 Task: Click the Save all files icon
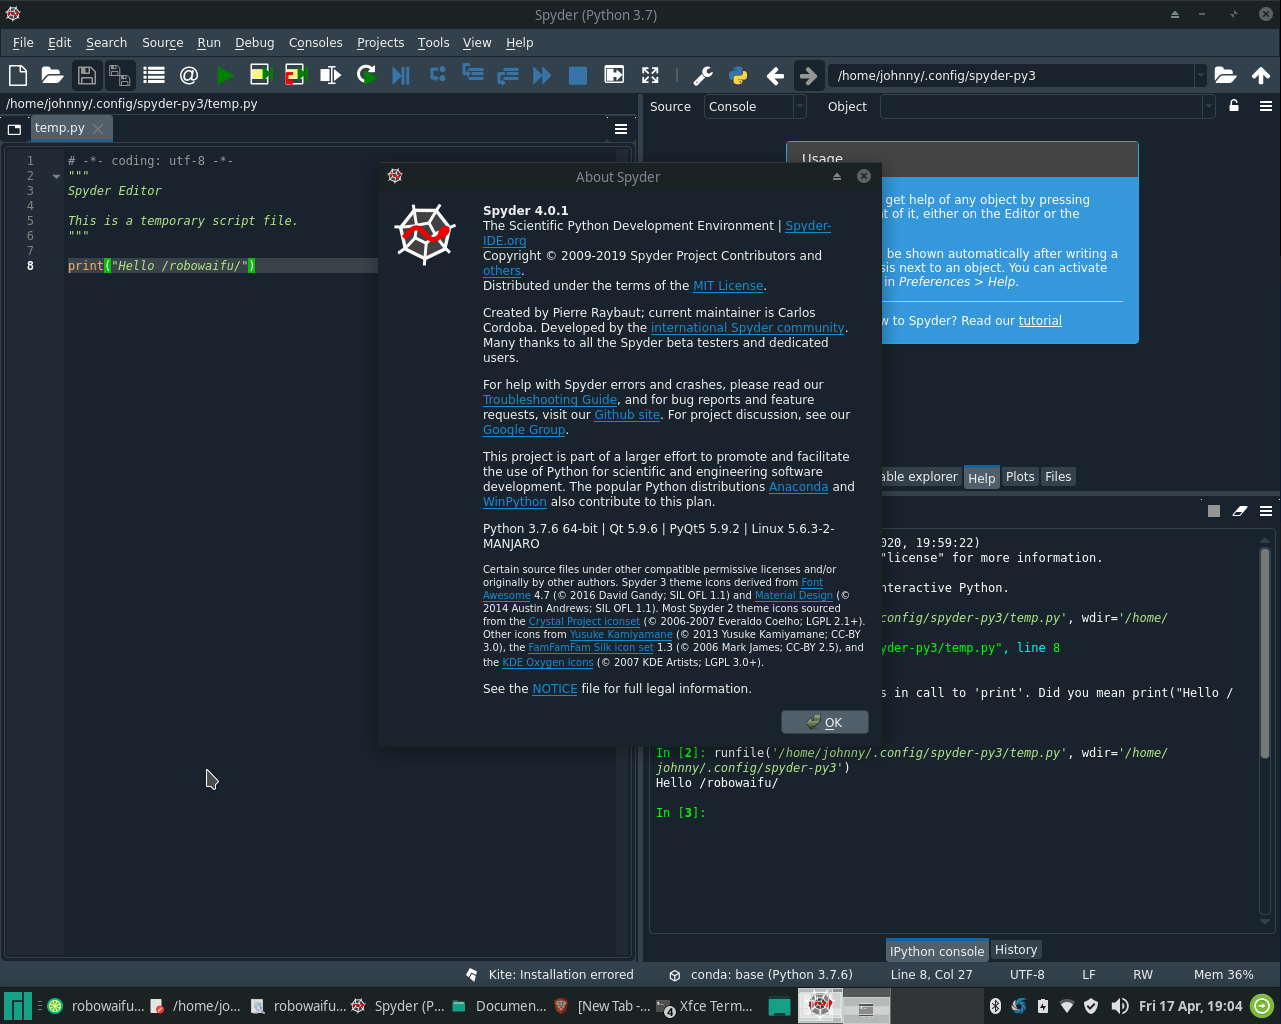tap(120, 75)
